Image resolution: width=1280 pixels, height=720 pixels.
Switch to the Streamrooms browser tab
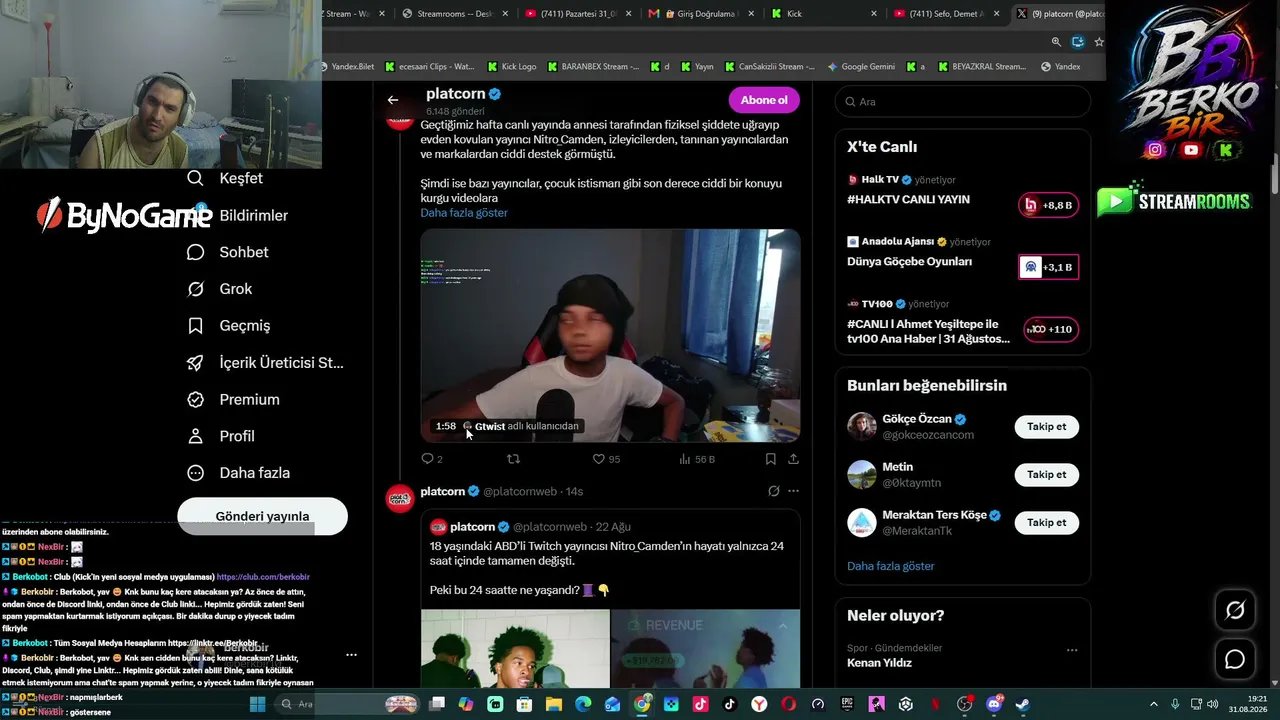456,14
